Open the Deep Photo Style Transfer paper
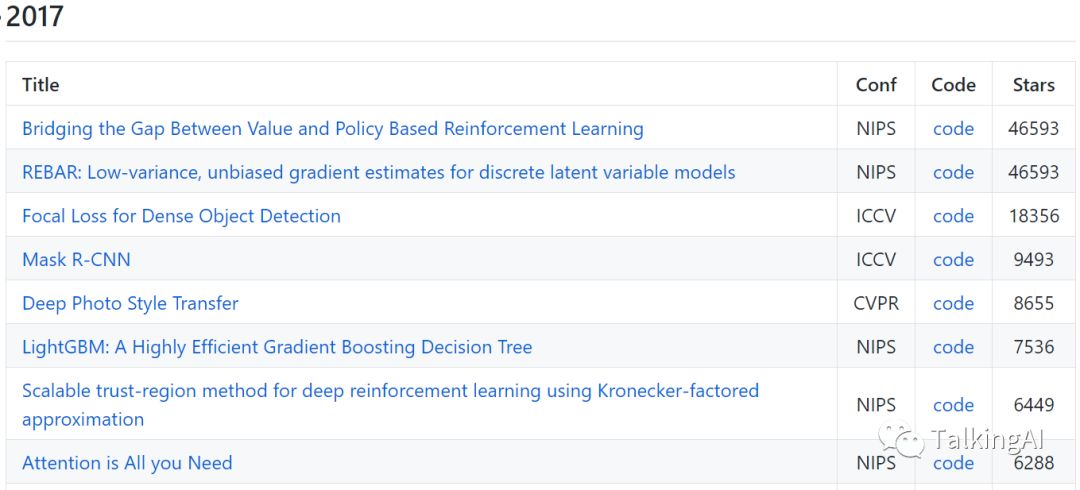This screenshot has width=1080, height=490. tap(130, 303)
